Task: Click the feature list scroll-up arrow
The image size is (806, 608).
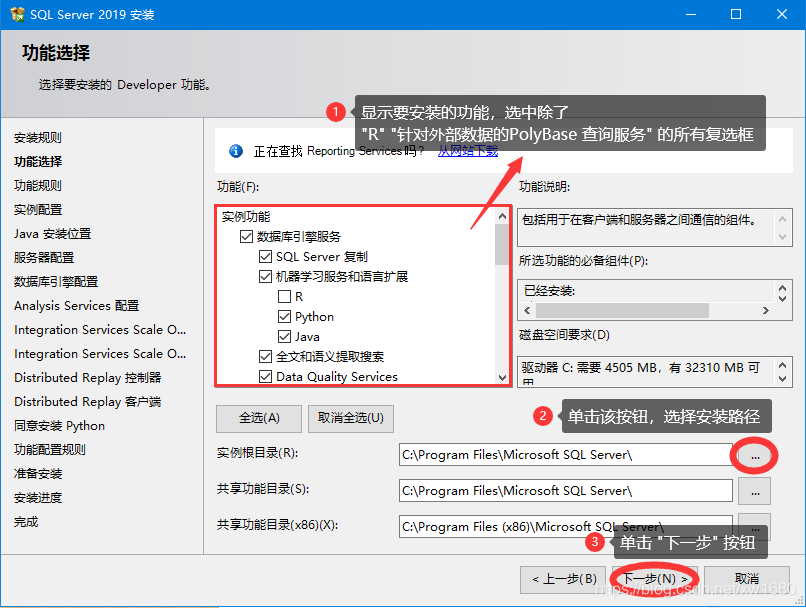Action: (502, 216)
